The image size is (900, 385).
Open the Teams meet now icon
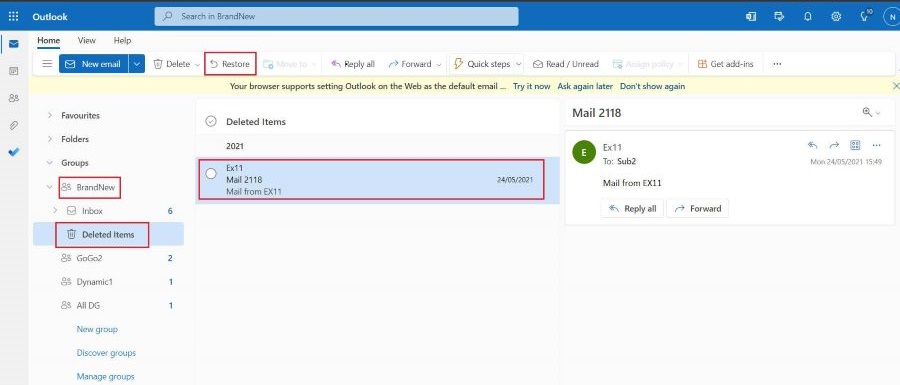pyautogui.click(x=751, y=16)
